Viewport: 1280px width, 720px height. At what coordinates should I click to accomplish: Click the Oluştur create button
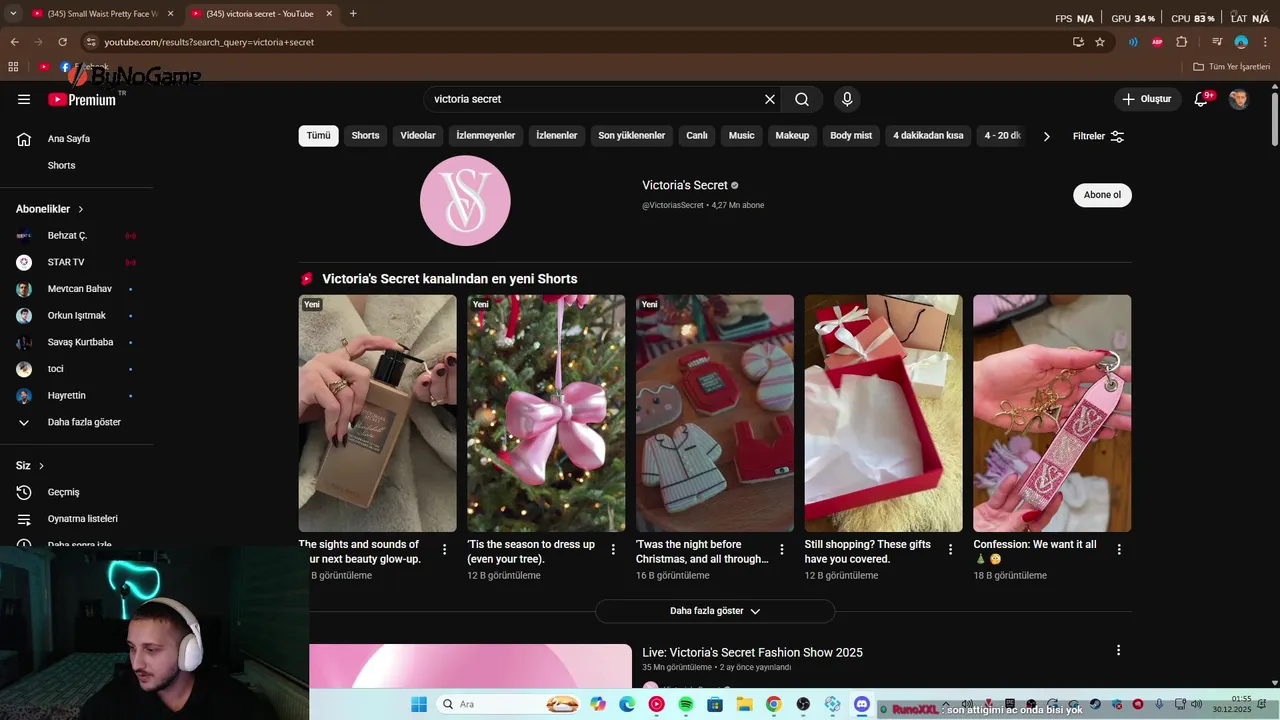[x=1146, y=99]
